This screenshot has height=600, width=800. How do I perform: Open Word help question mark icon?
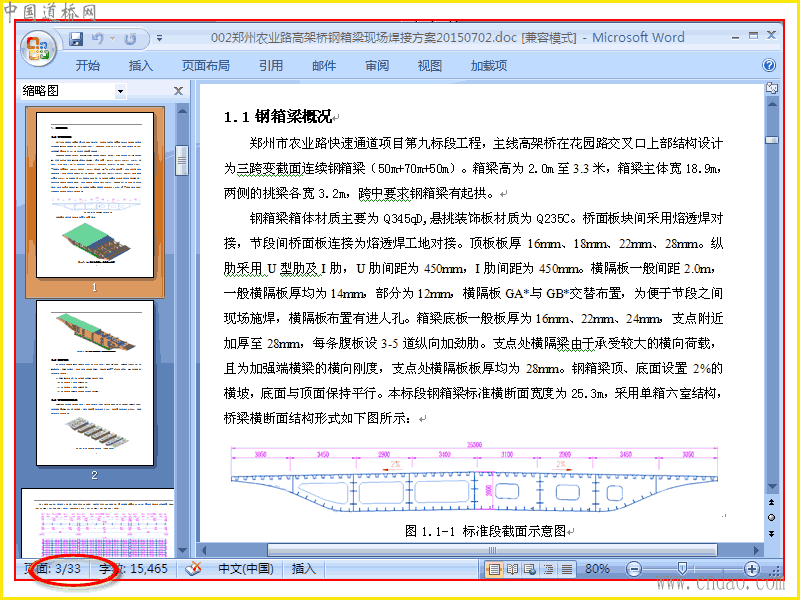coord(768,65)
